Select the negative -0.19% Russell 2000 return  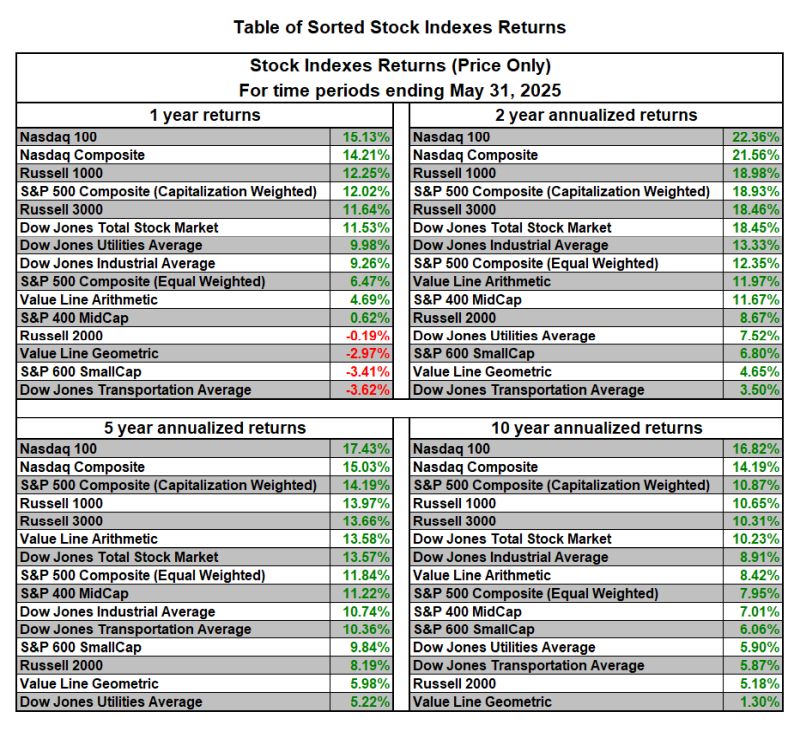click(365, 336)
